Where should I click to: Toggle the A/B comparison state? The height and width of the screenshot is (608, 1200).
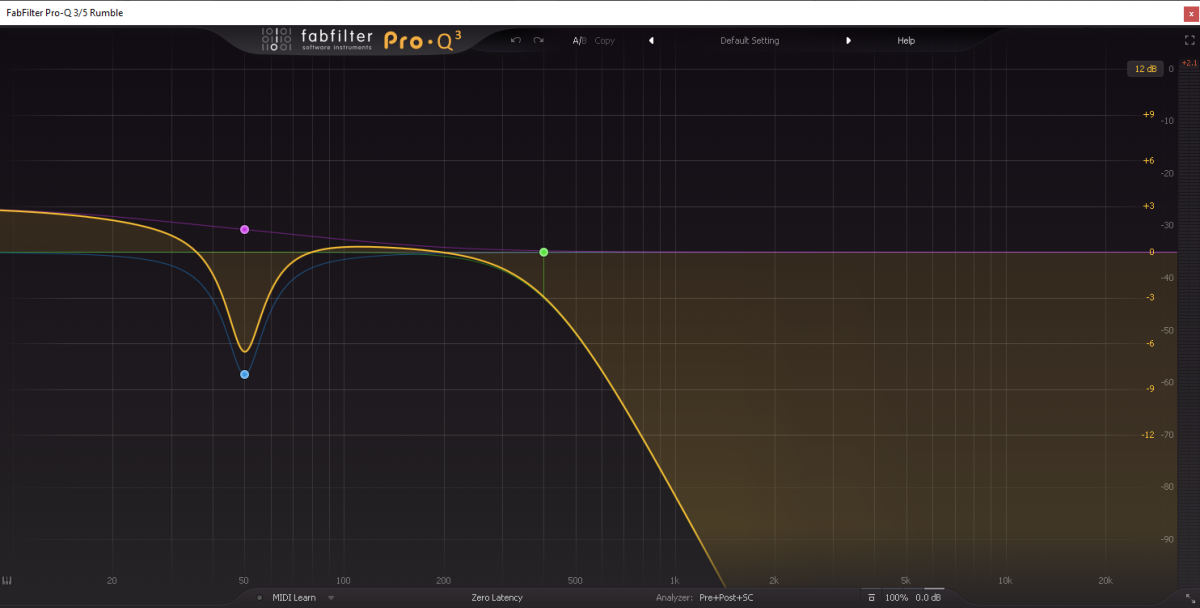pyautogui.click(x=579, y=41)
